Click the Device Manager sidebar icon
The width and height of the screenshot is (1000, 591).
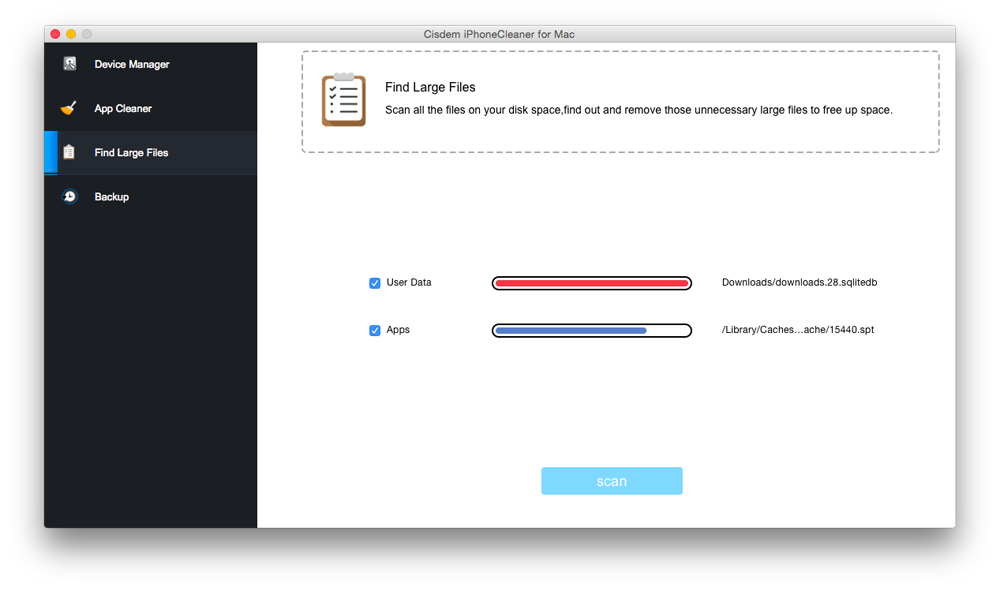[70, 64]
